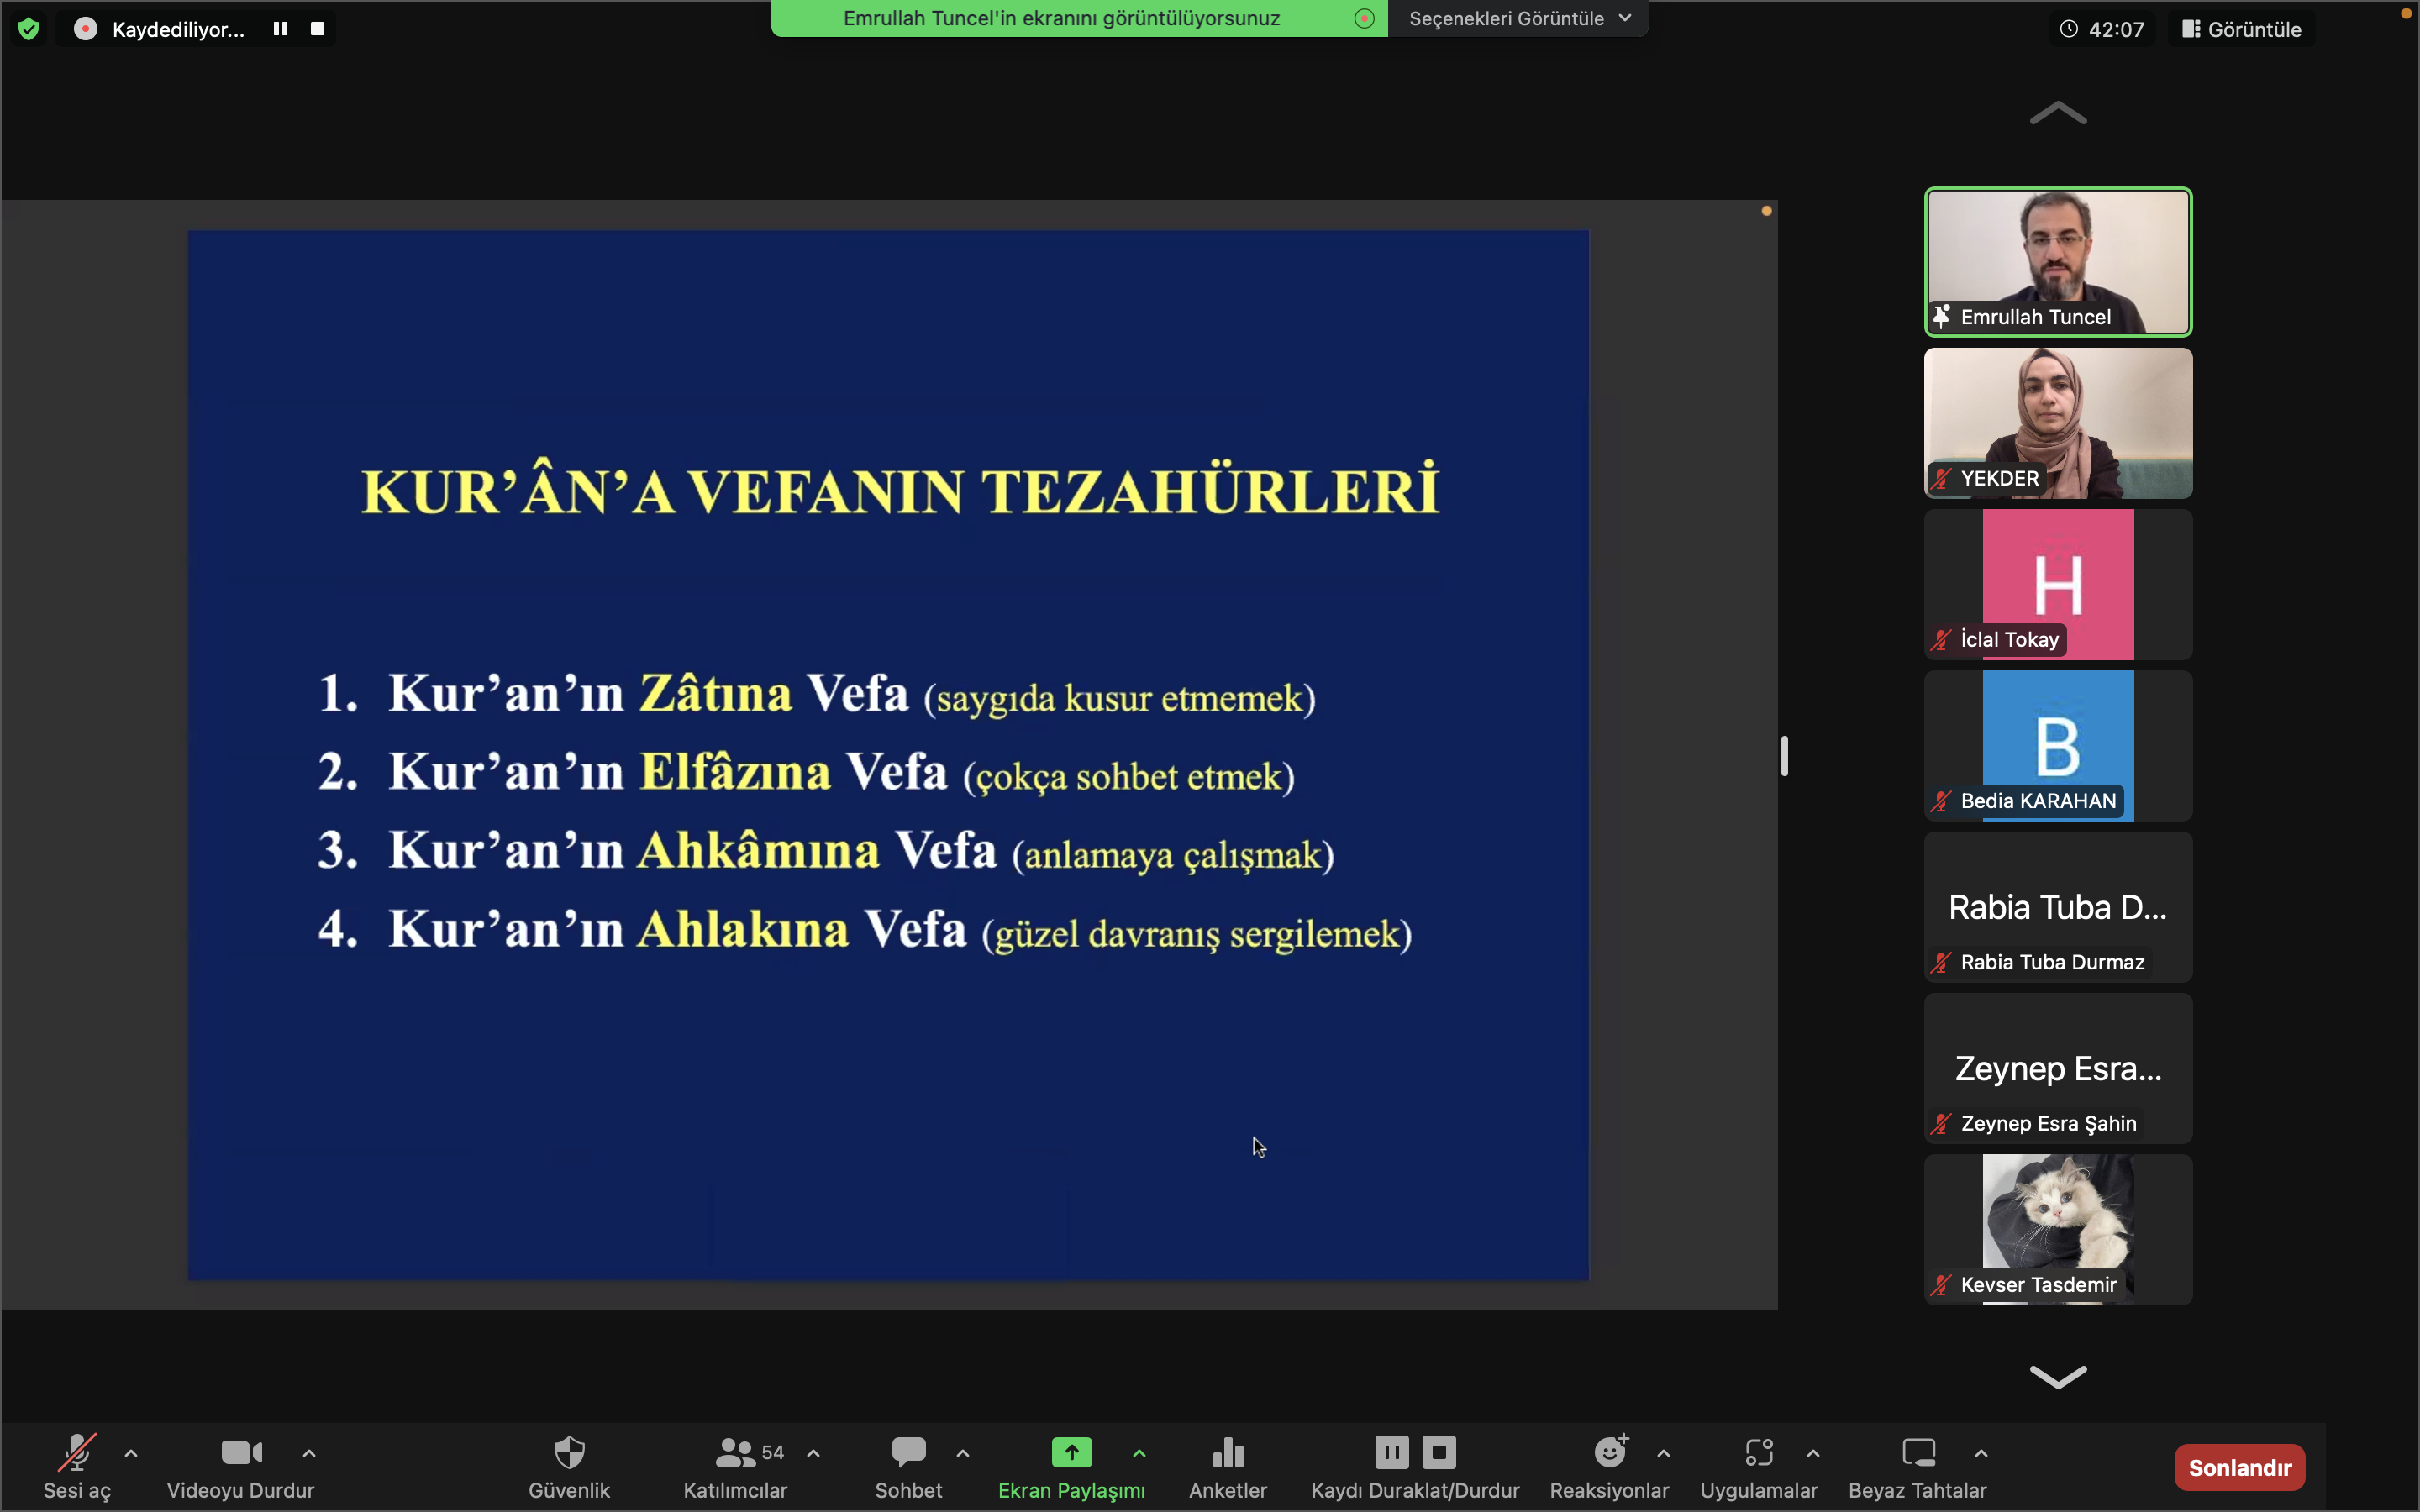Viewport: 2420px width, 1512px height.
Task: Expand video options arrow next to Videoyu Durdur
Action: point(309,1453)
